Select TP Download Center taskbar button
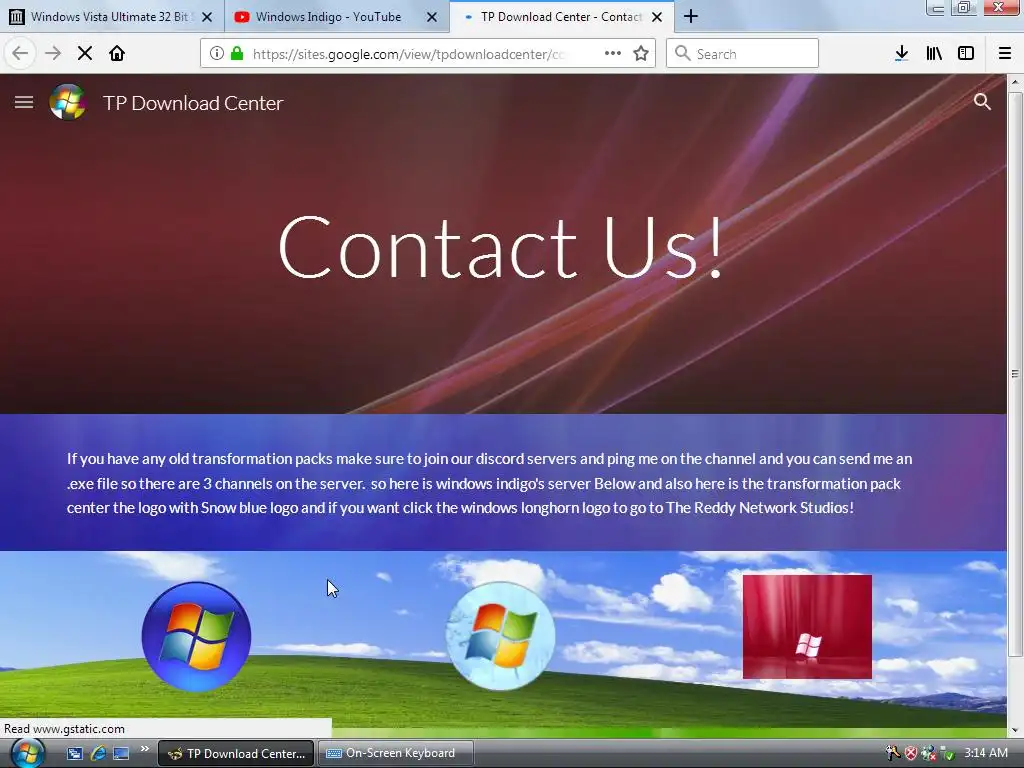Image resolution: width=1024 pixels, height=768 pixels. 236,753
